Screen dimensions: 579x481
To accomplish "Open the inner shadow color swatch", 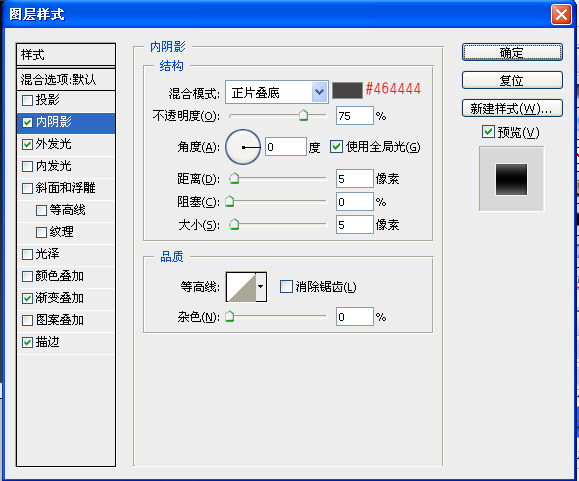I will pyautogui.click(x=347, y=90).
